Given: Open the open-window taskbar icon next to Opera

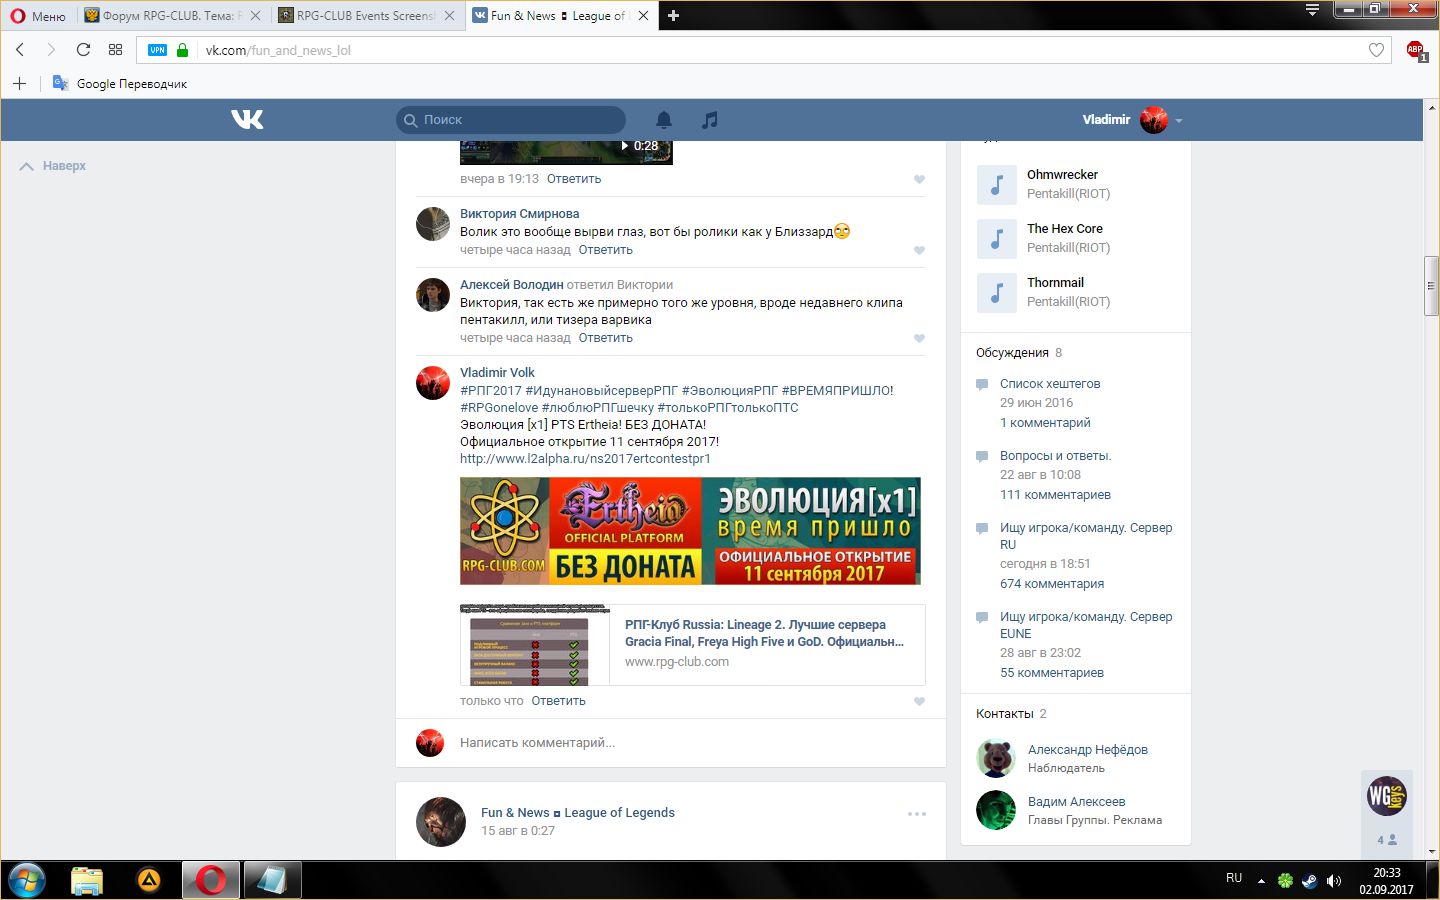Looking at the screenshot, I should pyautogui.click(x=272, y=880).
